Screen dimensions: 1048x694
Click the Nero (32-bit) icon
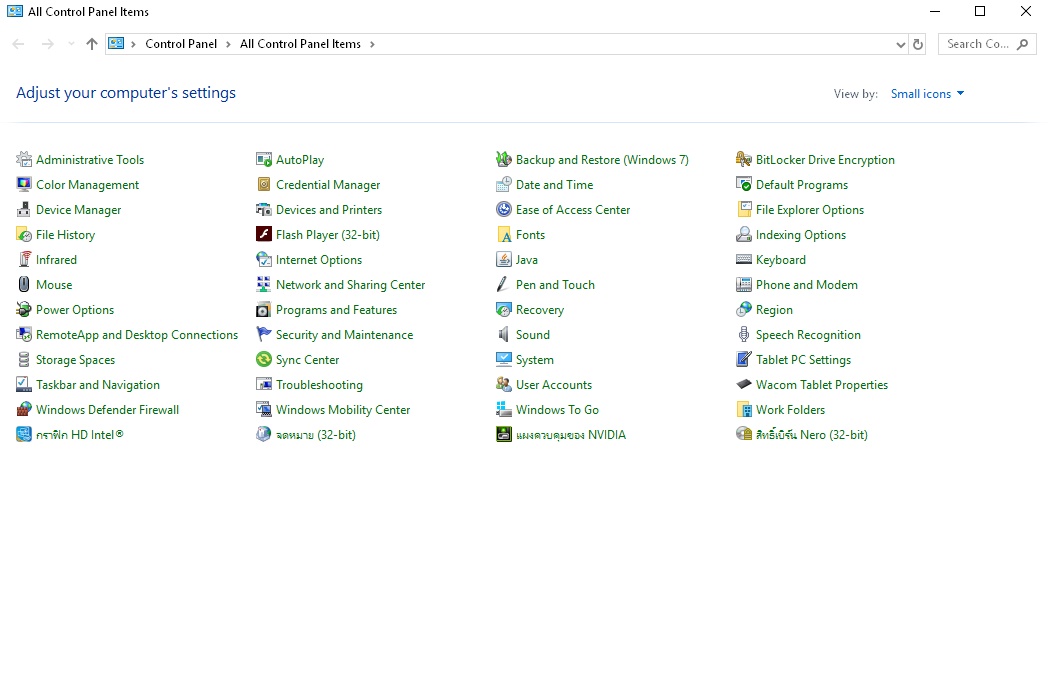click(744, 435)
